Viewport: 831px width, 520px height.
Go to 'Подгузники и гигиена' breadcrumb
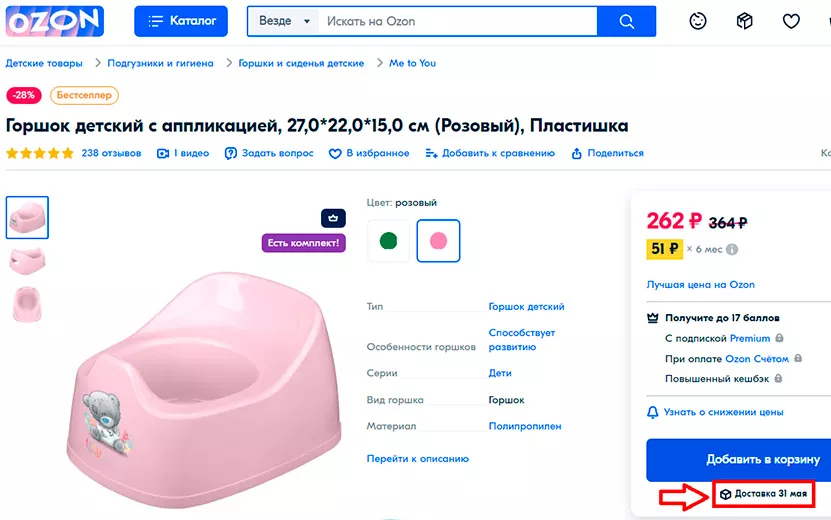[160, 63]
